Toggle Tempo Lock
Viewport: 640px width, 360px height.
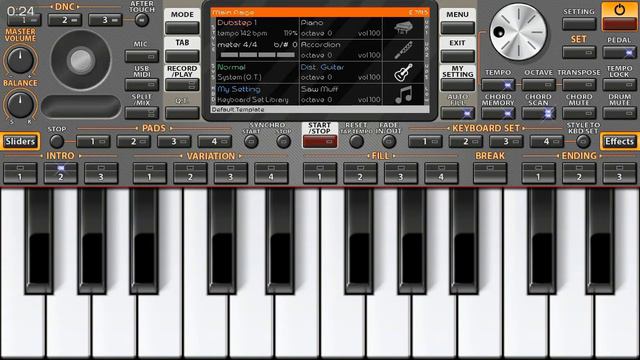(x=619, y=85)
